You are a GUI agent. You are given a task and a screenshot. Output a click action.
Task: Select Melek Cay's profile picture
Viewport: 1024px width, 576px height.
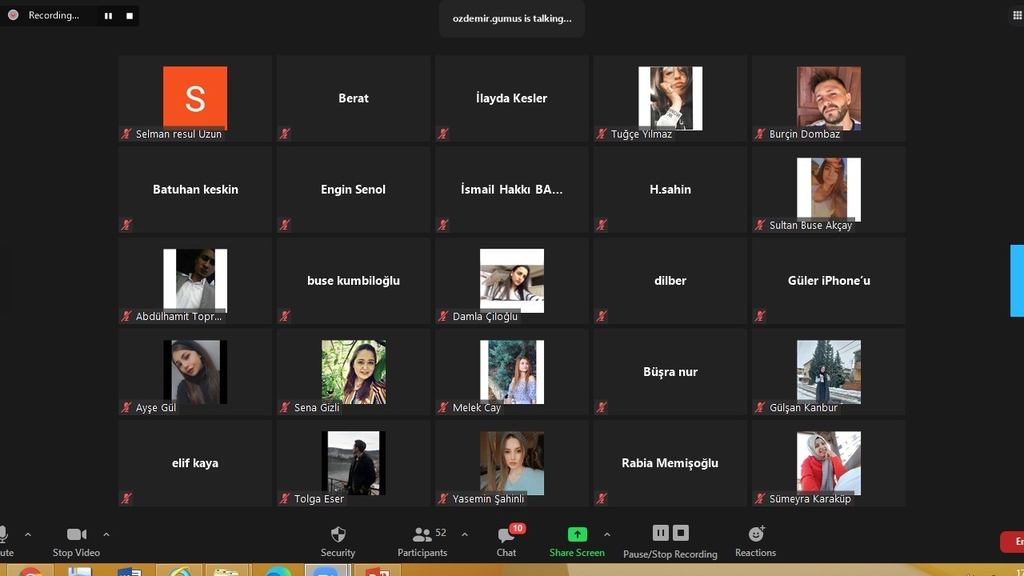(x=512, y=371)
